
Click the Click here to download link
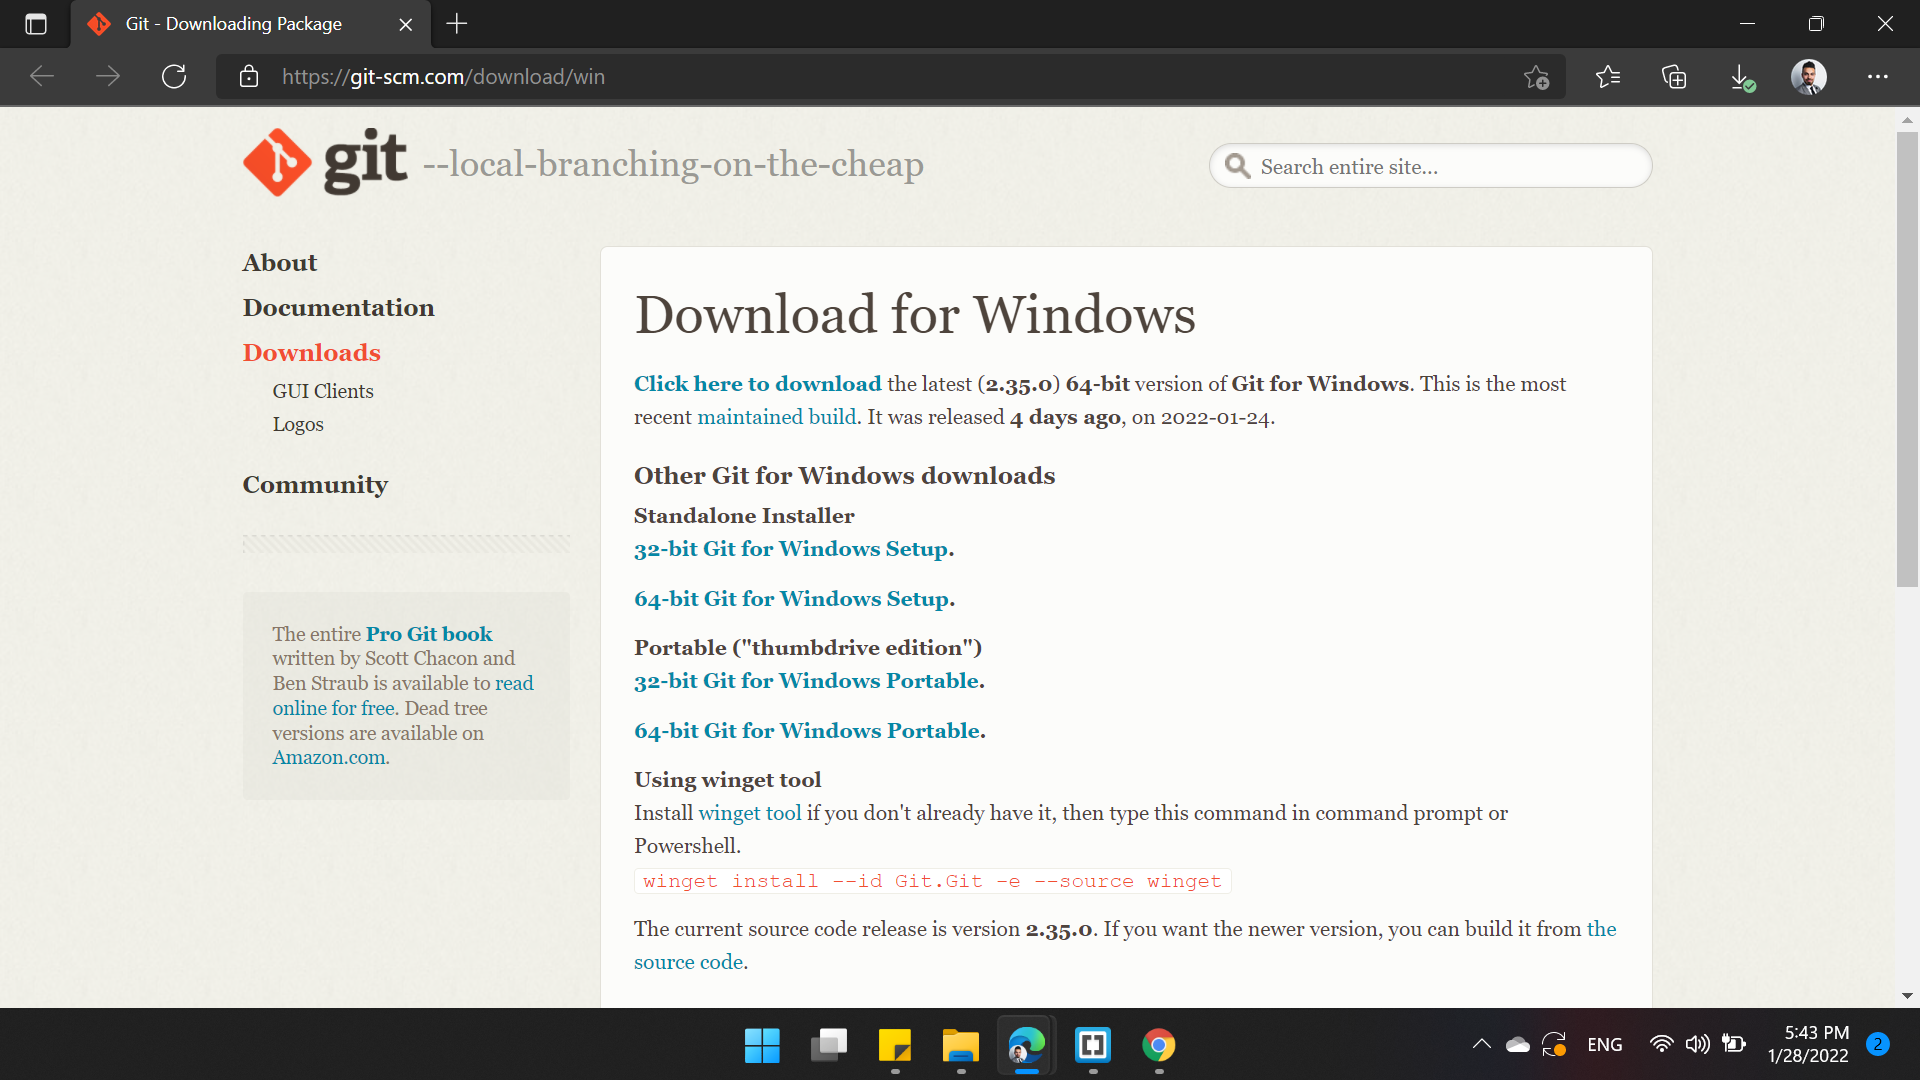[757, 384]
